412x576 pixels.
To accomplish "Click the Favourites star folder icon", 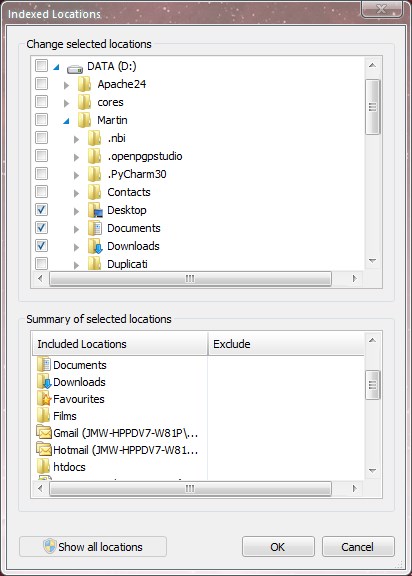I will (x=44, y=399).
